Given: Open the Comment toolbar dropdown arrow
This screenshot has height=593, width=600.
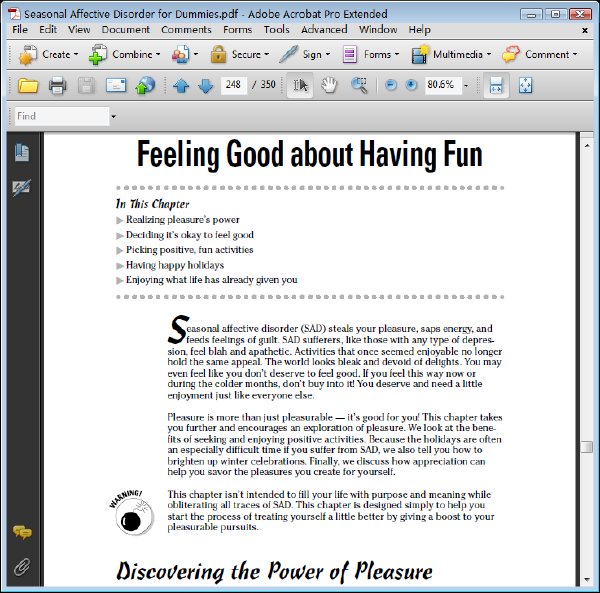Looking at the screenshot, I should (x=575, y=54).
